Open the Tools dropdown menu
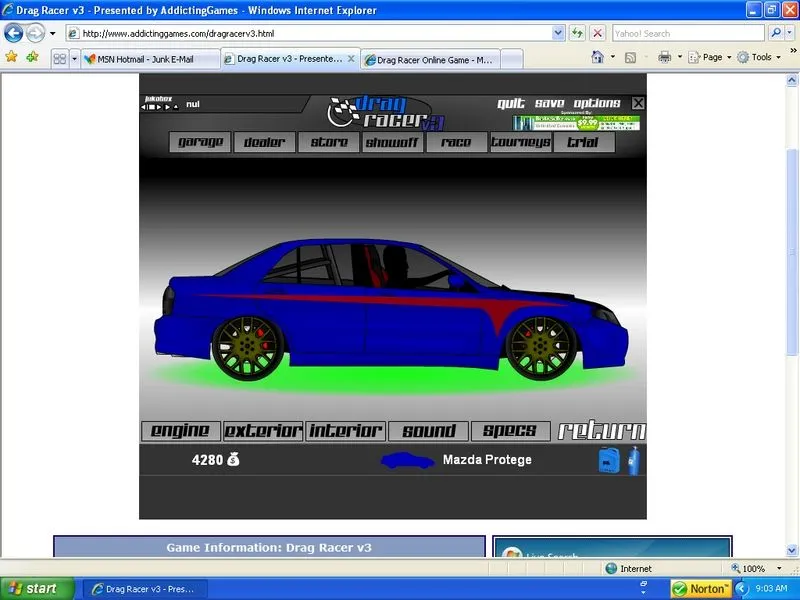The image size is (800, 600). coord(760,57)
